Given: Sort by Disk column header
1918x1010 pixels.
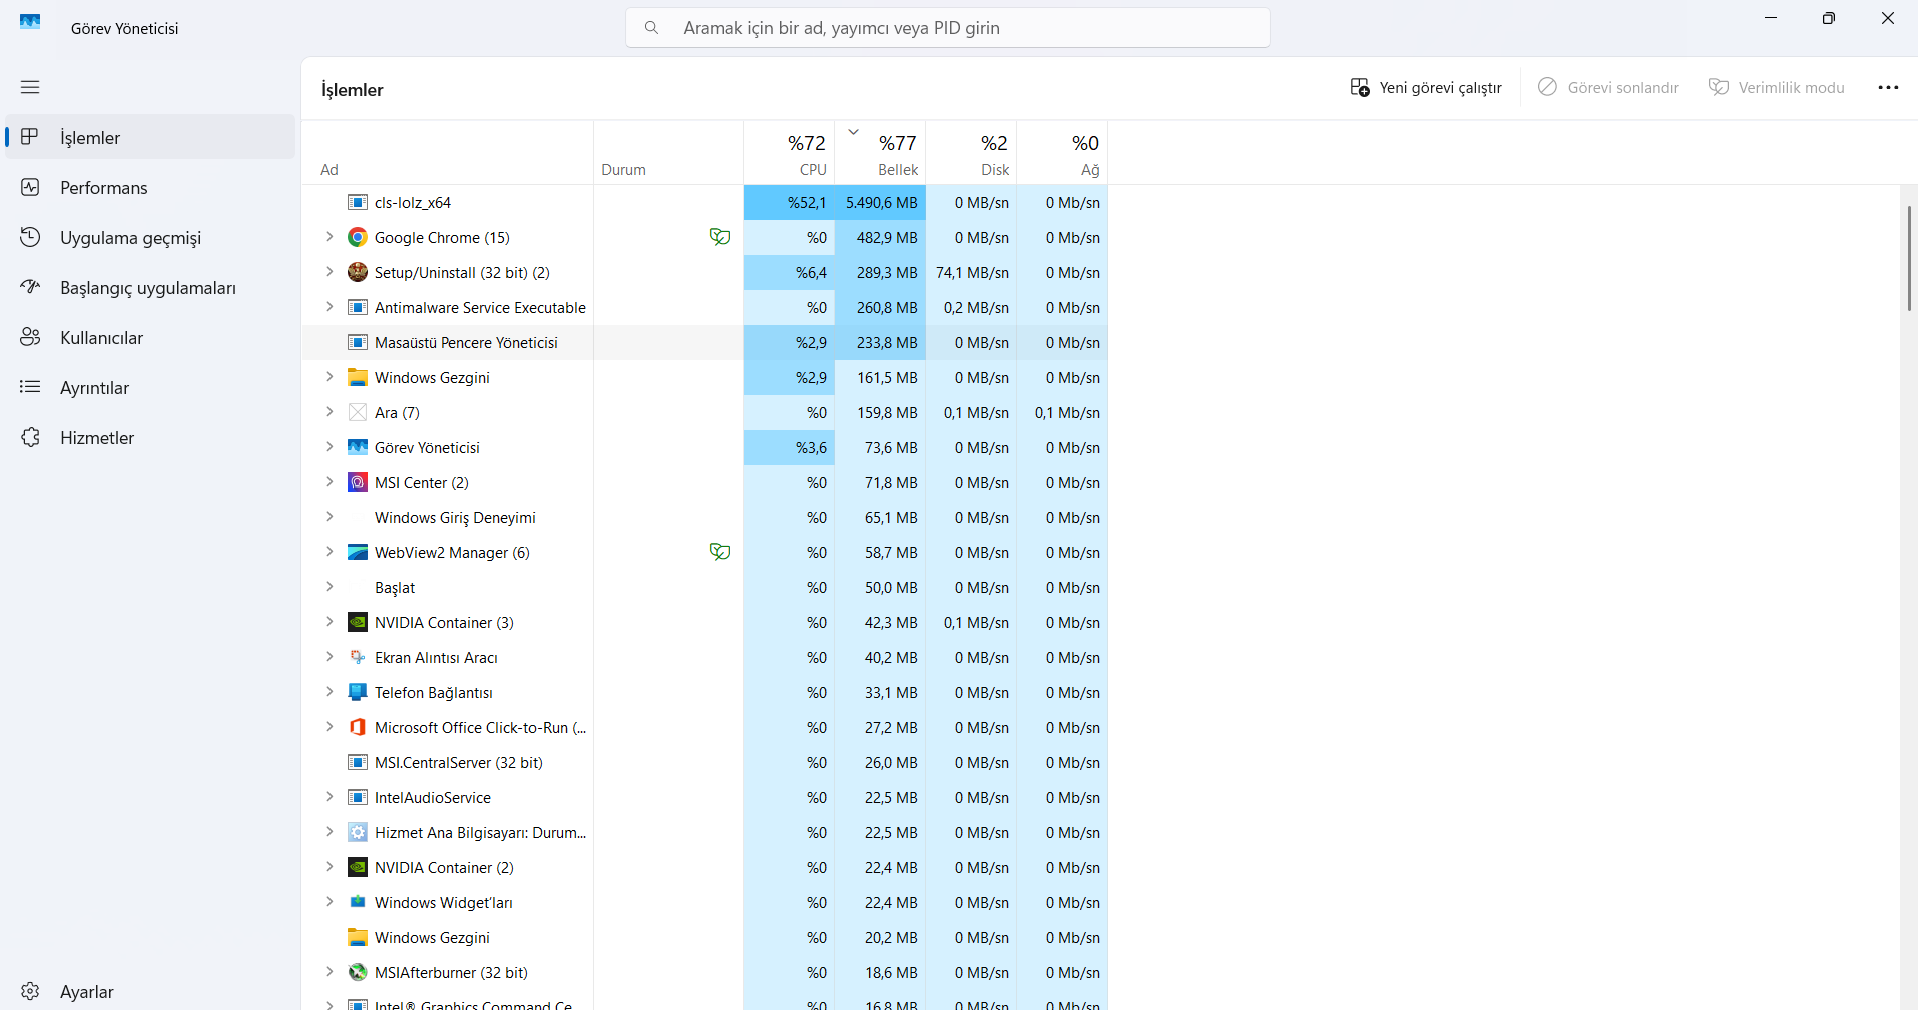Looking at the screenshot, I should click(x=971, y=153).
